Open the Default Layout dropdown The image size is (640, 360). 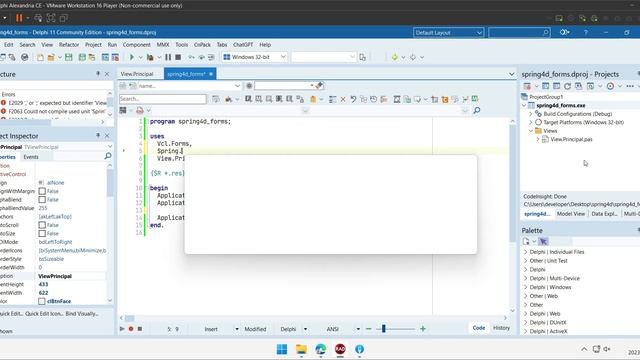pyautogui.click(x=479, y=33)
